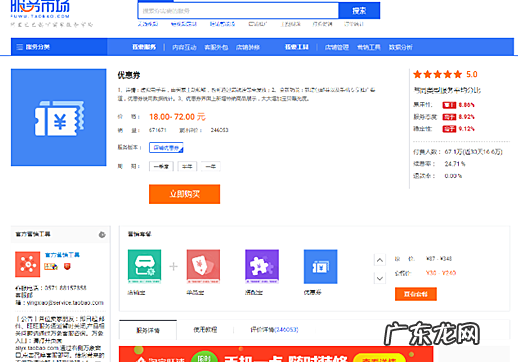Click the round icon in 官方营销工具 header
Image resolution: width=518 pixels, height=363 pixels.
(x=102, y=235)
